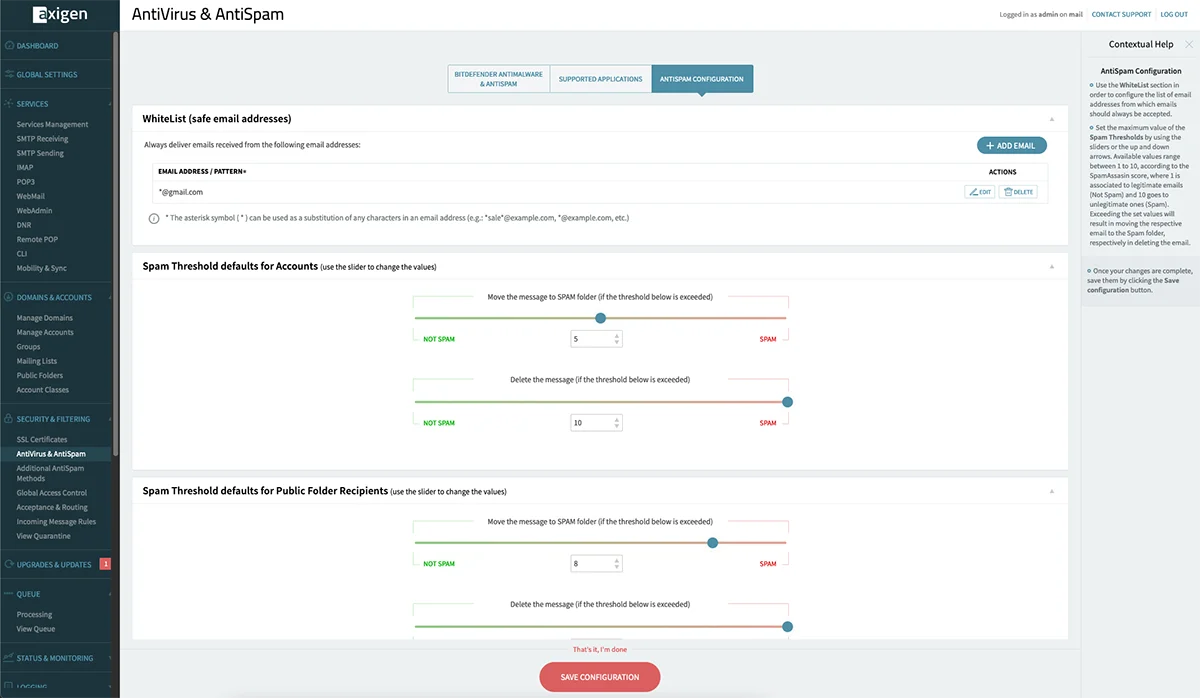Viewport: 1200px width, 698px height.
Task: Click the Accounts delete threshold field showing 10
Action: pos(590,423)
